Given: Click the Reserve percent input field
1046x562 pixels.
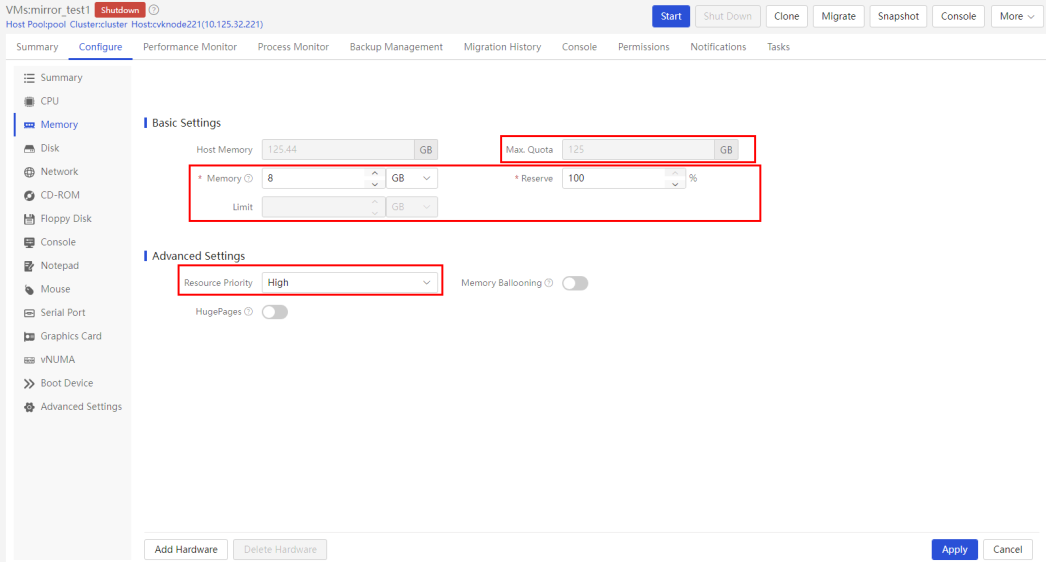Looking at the screenshot, I should coord(615,178).
